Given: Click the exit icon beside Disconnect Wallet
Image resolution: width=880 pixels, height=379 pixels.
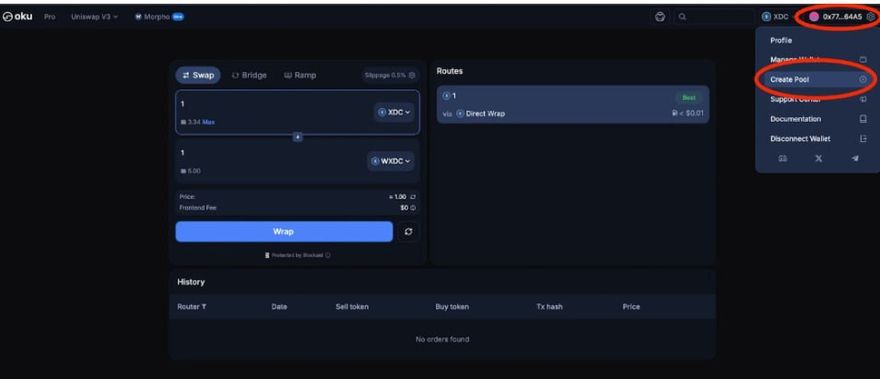Looking at the screenshot, I should pyautogui.click(x=863, y=139).
